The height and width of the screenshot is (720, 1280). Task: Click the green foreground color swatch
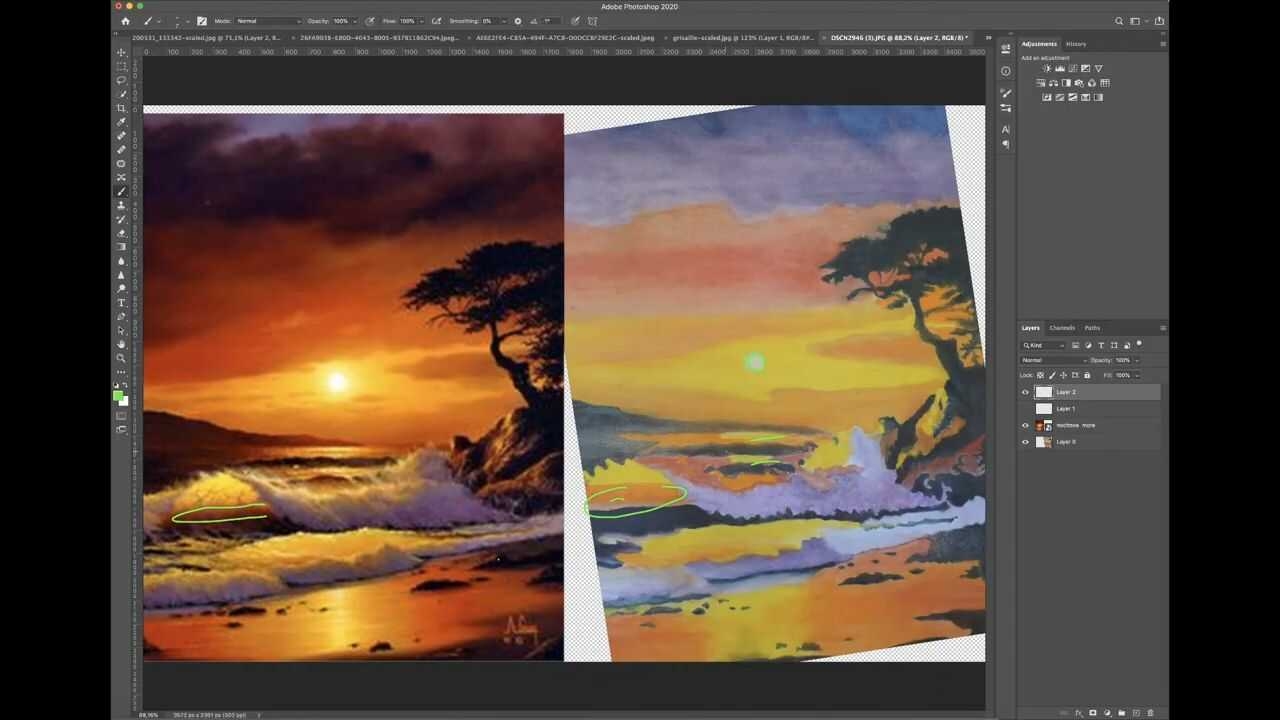pos(119,396)
